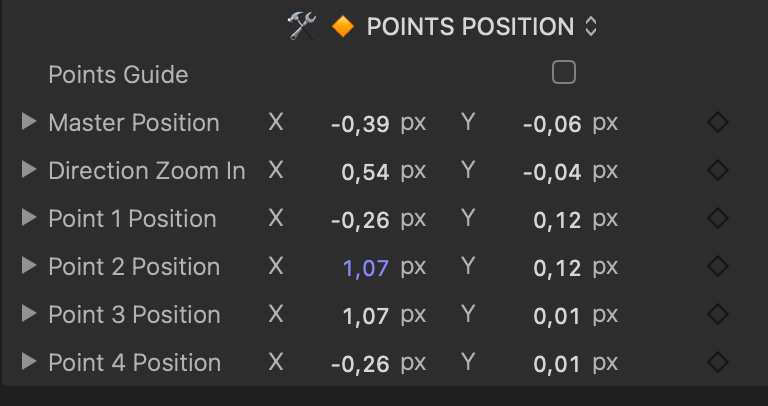This screenshot has height=406, width=768.
Task: Expand the Master Position disclosure triangle
Action: click(29, 123)
